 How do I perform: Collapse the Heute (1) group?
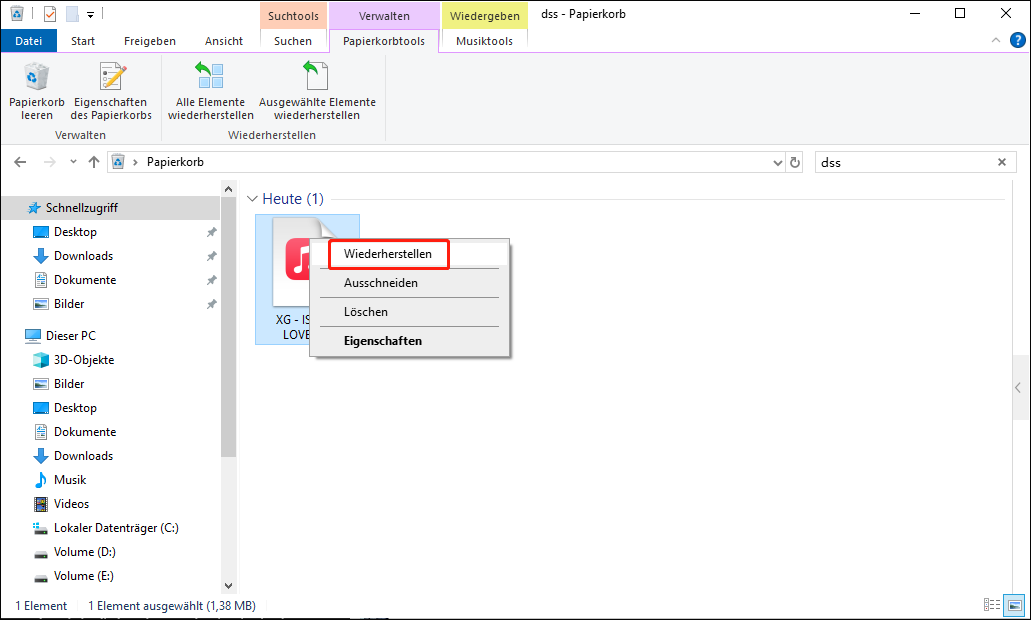[x=252, y=199]
